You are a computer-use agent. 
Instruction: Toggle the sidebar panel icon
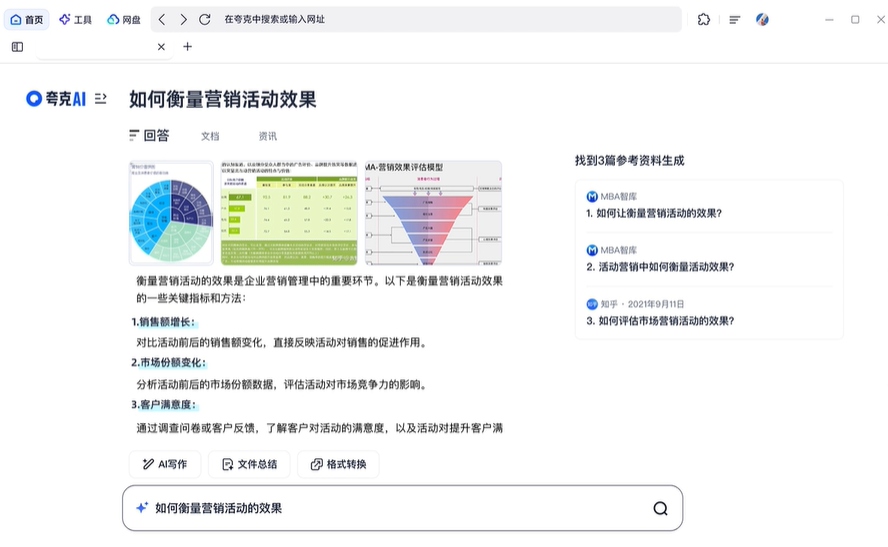pos(18,47)
